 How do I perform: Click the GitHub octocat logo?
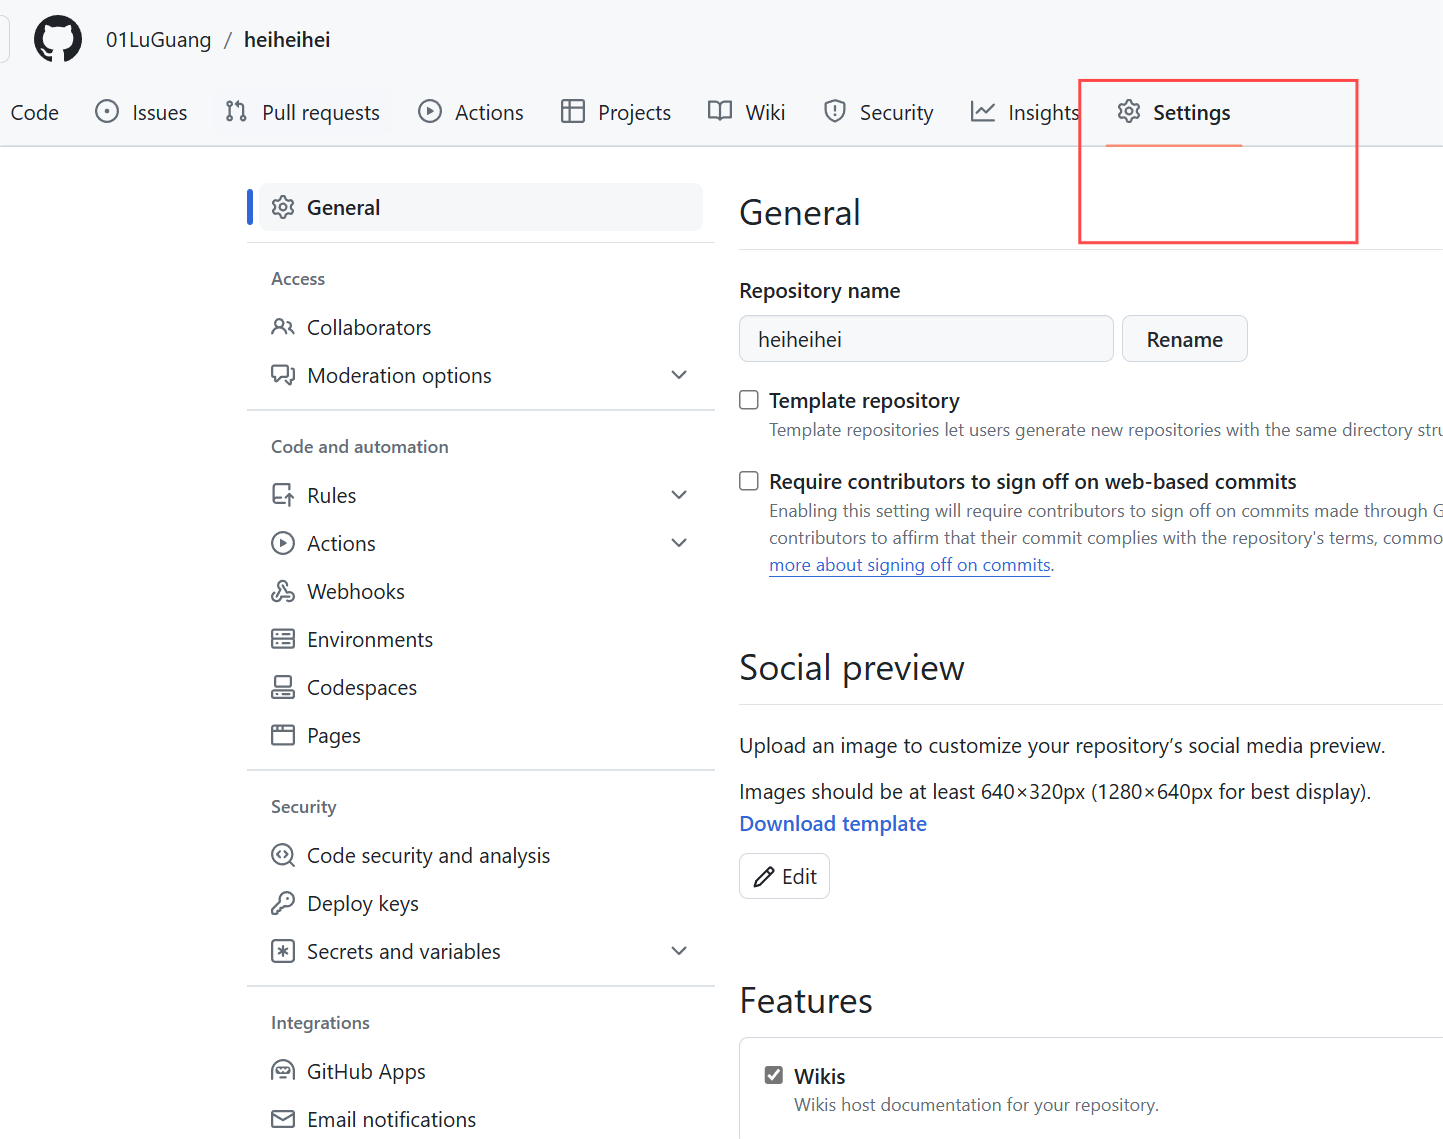click(x=58, y=39)
